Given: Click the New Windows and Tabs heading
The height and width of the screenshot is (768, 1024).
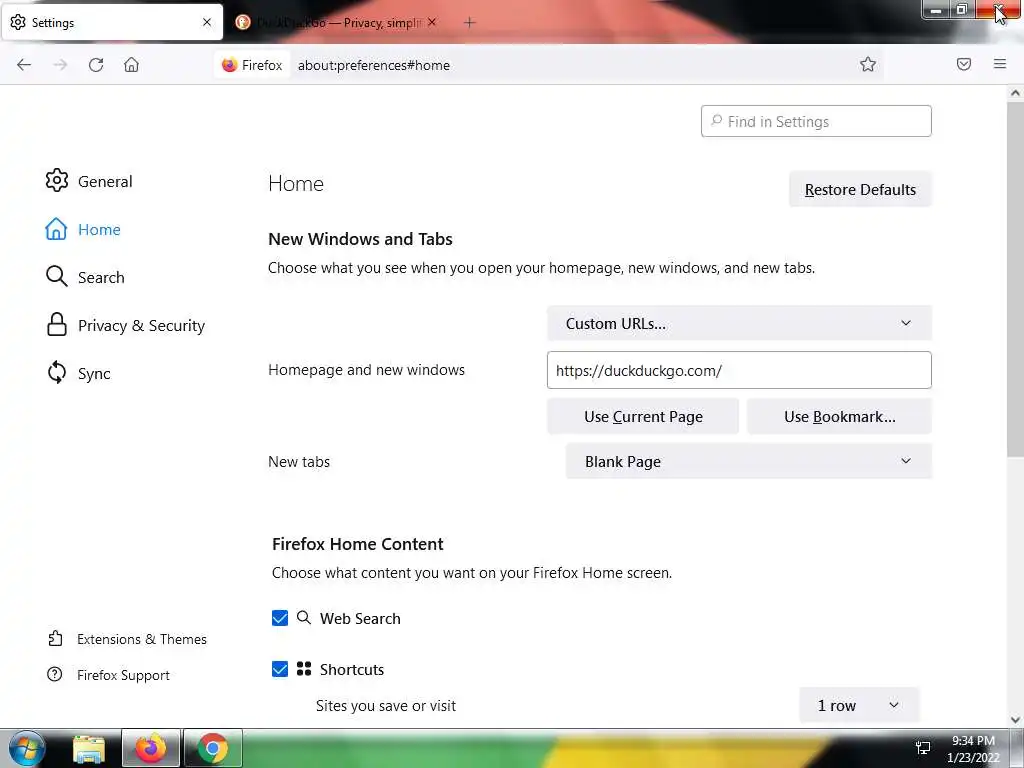Looking at the screenshot, I should pyautogui.click(x=360, y=239).
